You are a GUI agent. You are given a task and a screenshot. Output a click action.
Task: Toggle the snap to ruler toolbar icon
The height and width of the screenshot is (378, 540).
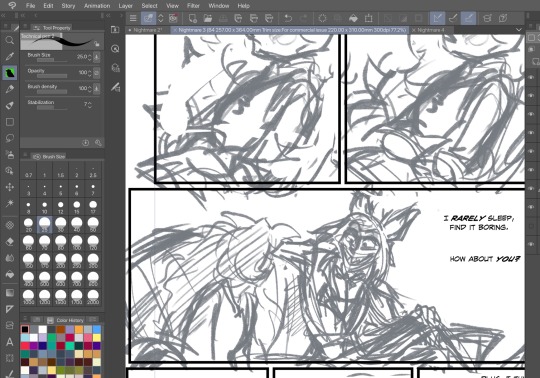[x=437, y=18]
